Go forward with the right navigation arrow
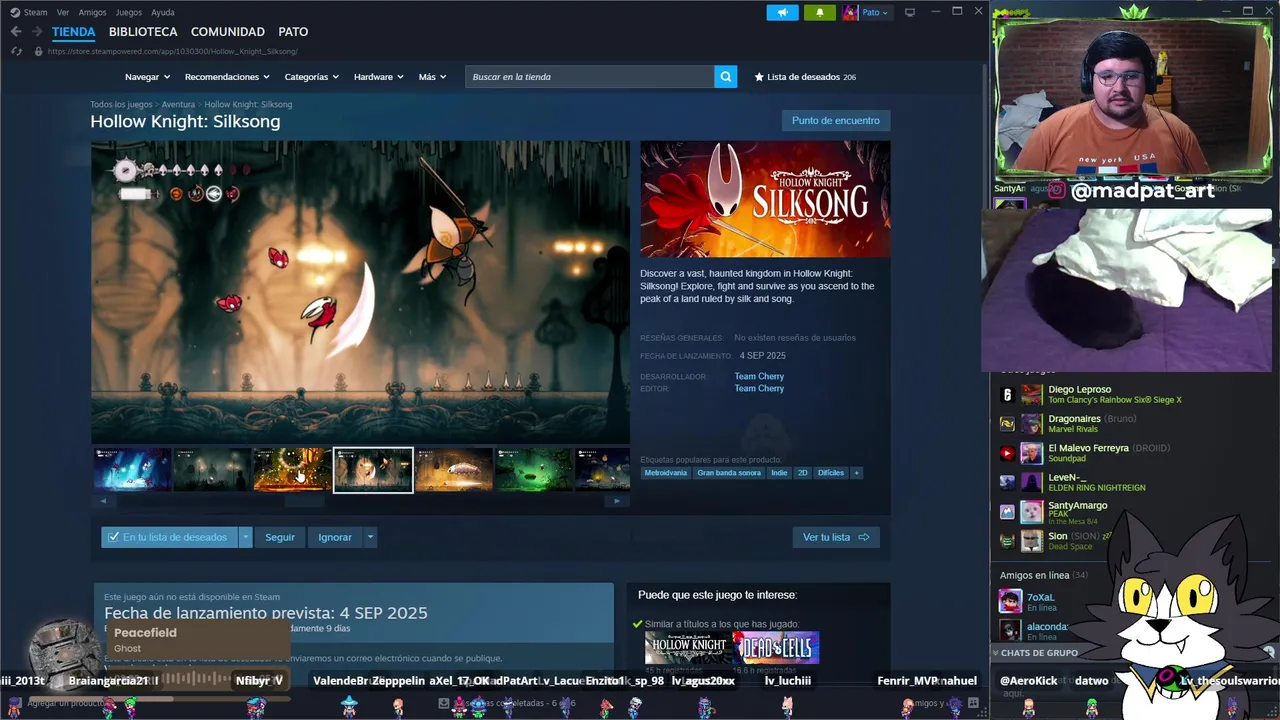This screenshot has width=1280, height=720. click(x=37, y=32)
